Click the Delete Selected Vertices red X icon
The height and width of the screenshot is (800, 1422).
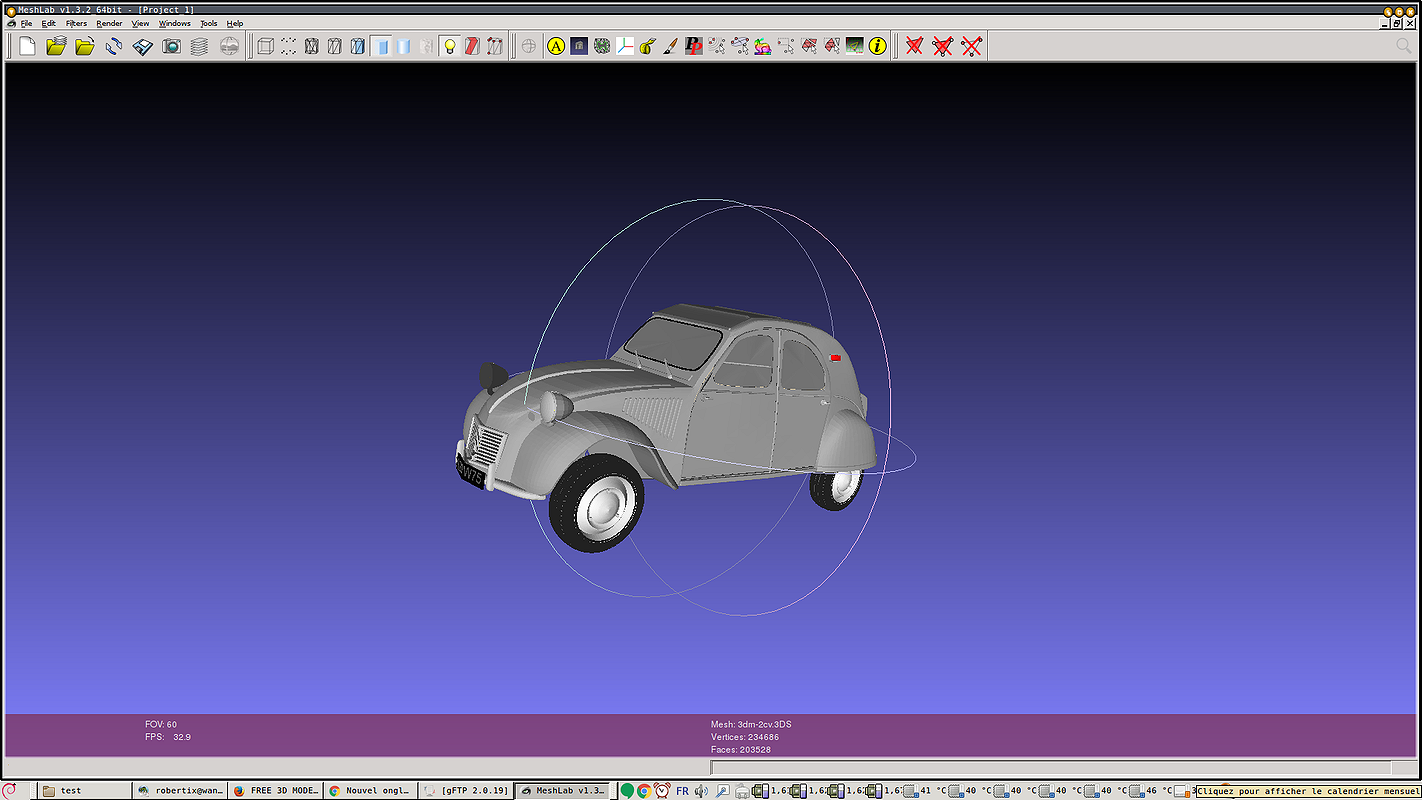pos(972,46)
